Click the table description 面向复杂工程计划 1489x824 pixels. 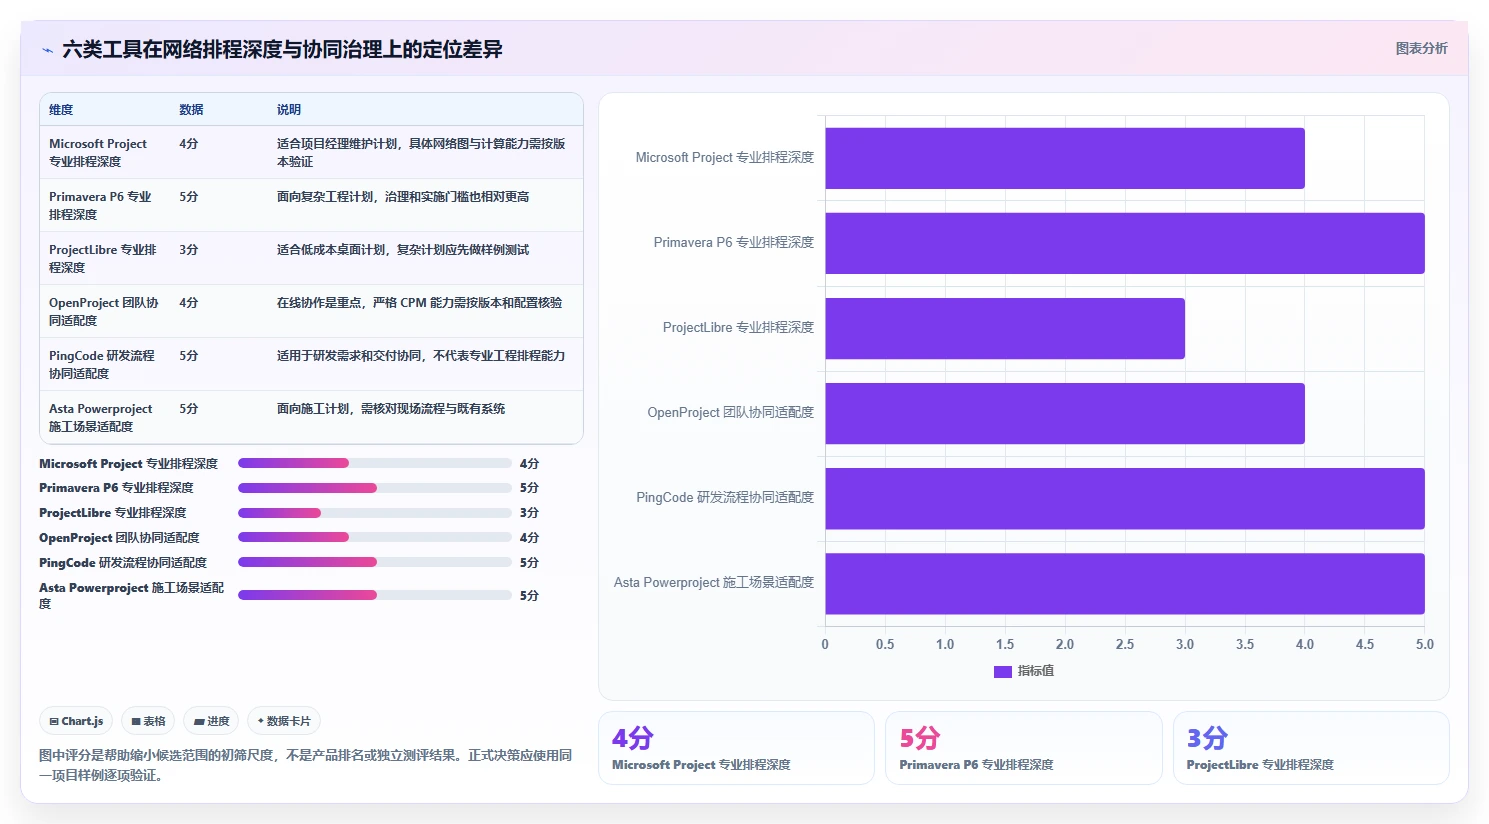pos(403,197)
